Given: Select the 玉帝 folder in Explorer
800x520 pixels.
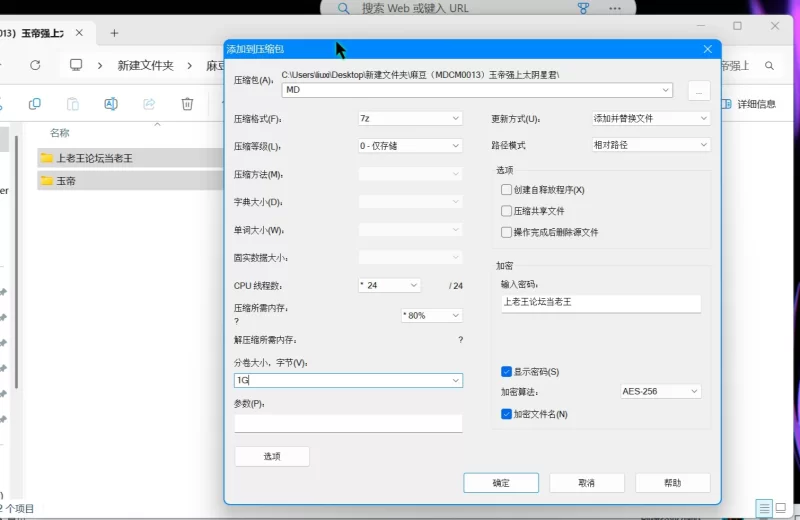Looking at the screenshot, I should click(130, 181).
